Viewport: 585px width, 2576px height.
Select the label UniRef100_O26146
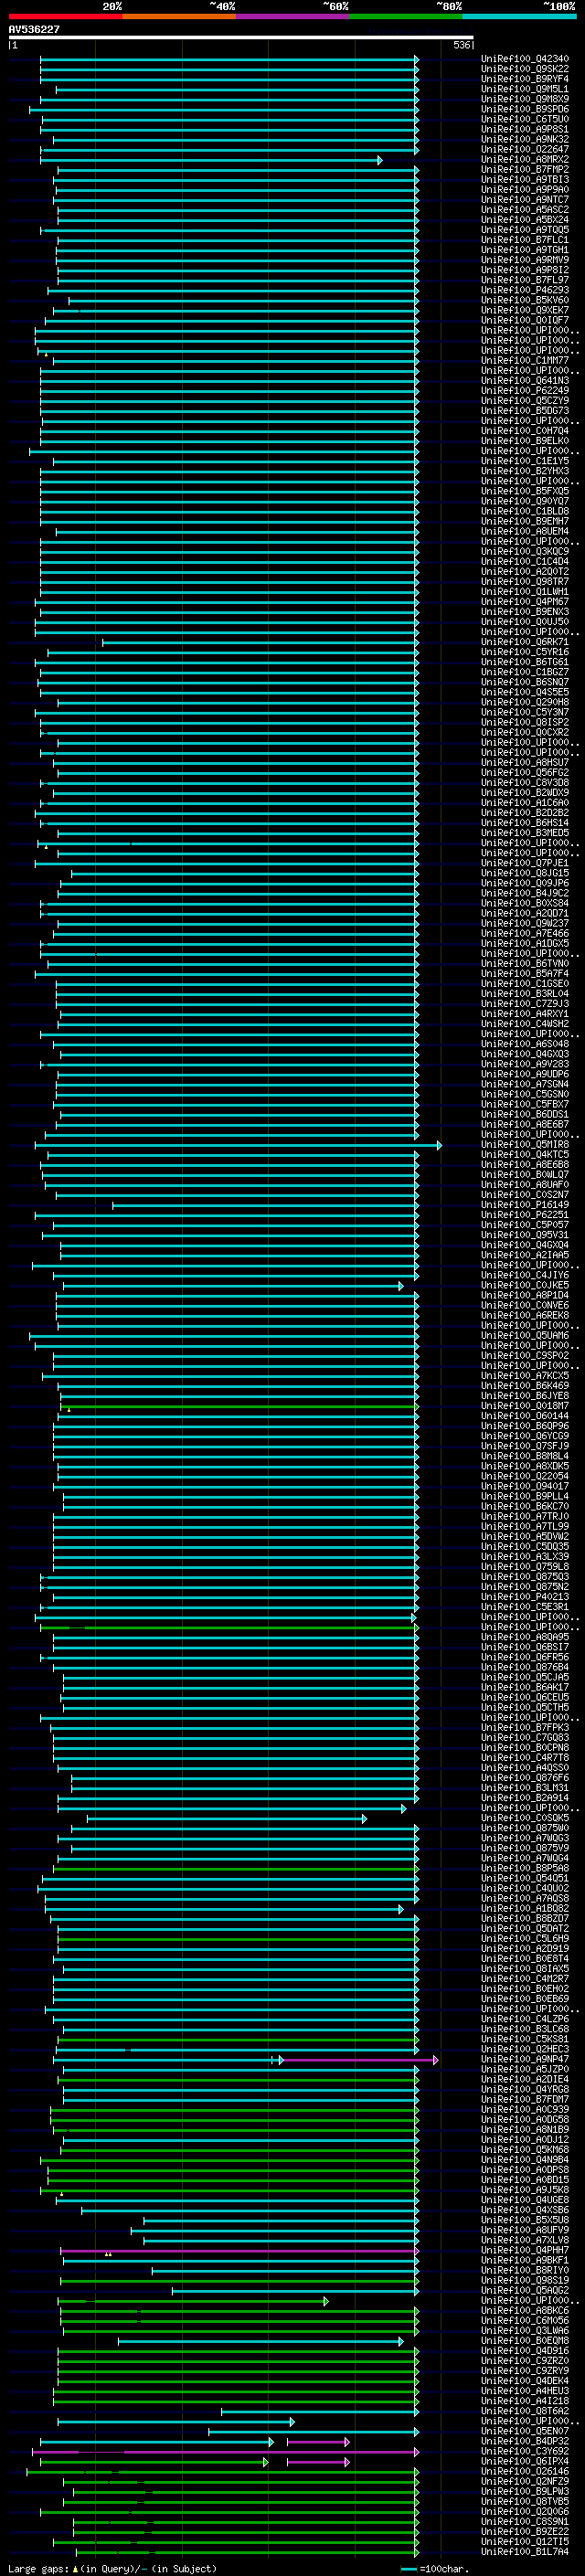pyautogui.click(x=524, y=2472)
